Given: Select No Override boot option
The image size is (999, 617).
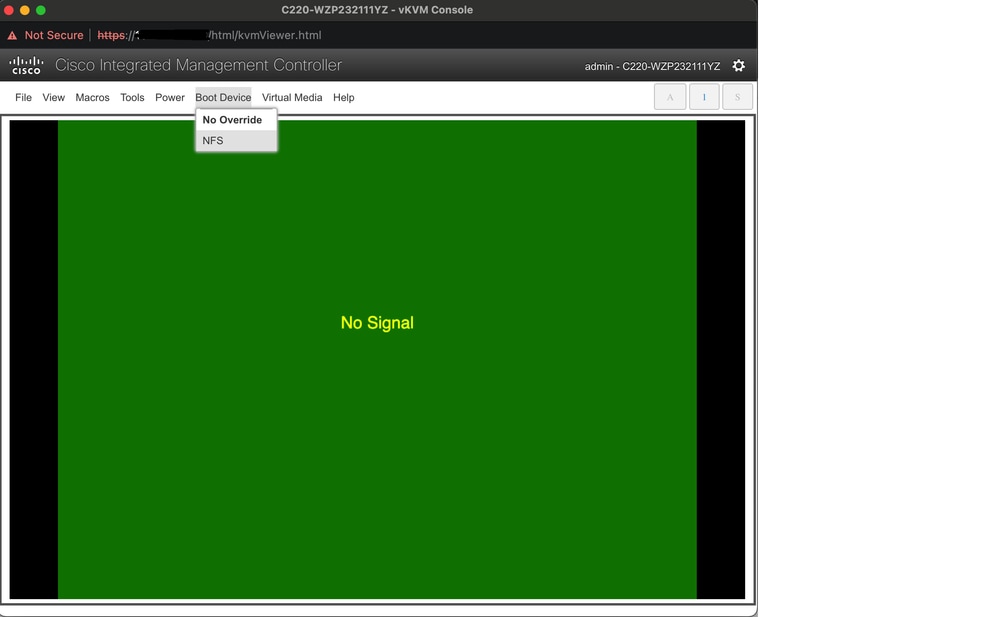Looking at the screenshot, I should (236, 120).
